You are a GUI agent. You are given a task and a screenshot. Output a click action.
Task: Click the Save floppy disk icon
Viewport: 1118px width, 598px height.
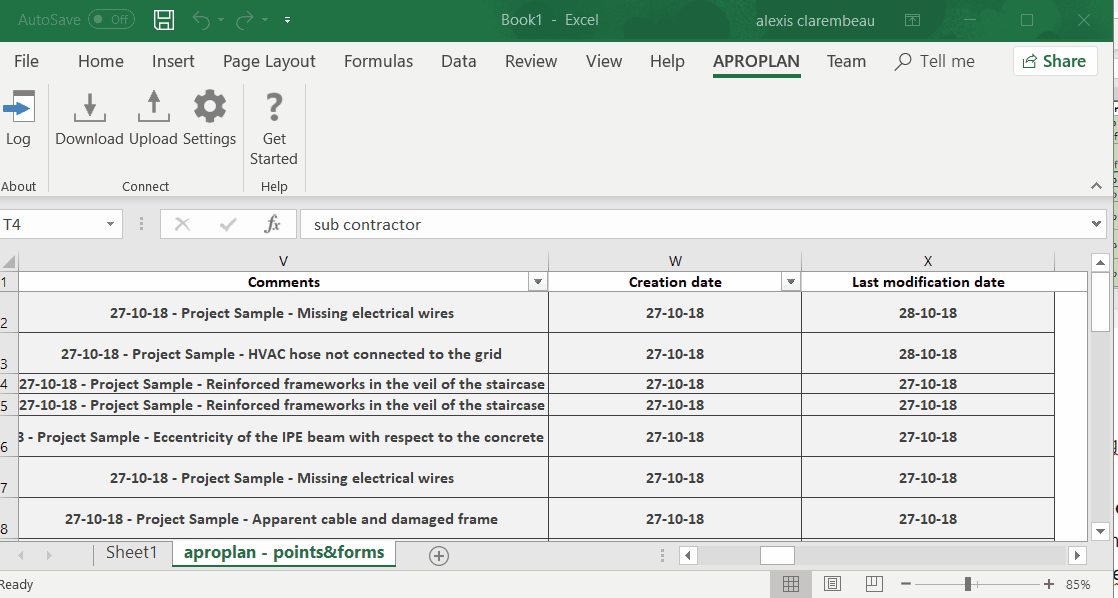point(164,20)
